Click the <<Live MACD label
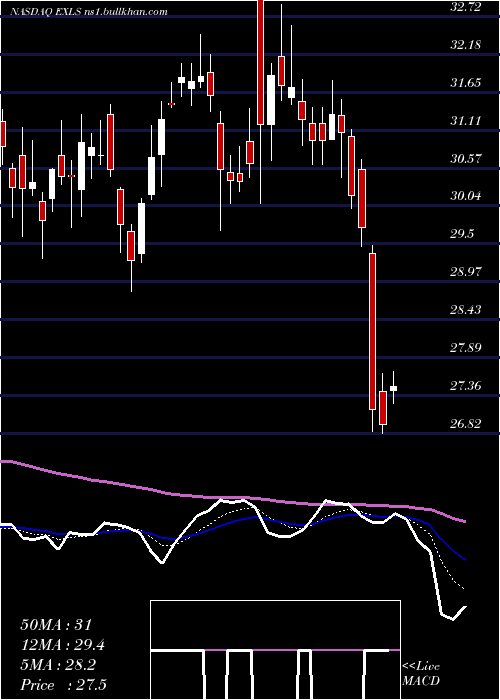 421,673
